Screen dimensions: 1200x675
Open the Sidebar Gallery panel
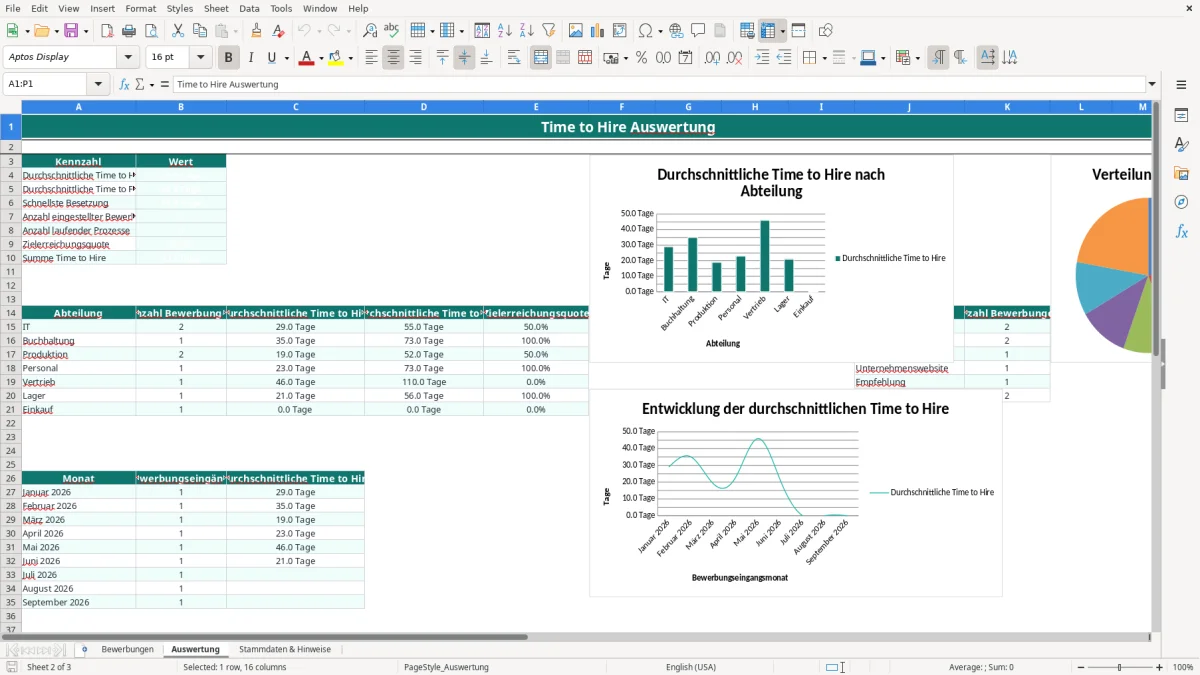tap(1181, 173)
